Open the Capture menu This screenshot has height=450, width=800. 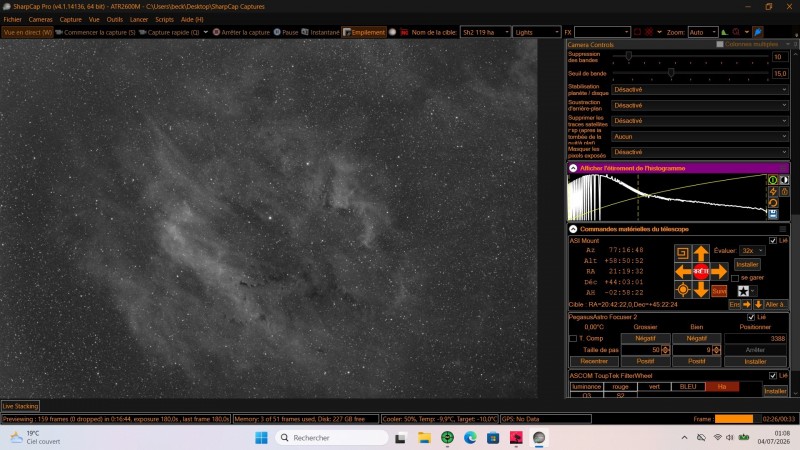pos(70,19)
